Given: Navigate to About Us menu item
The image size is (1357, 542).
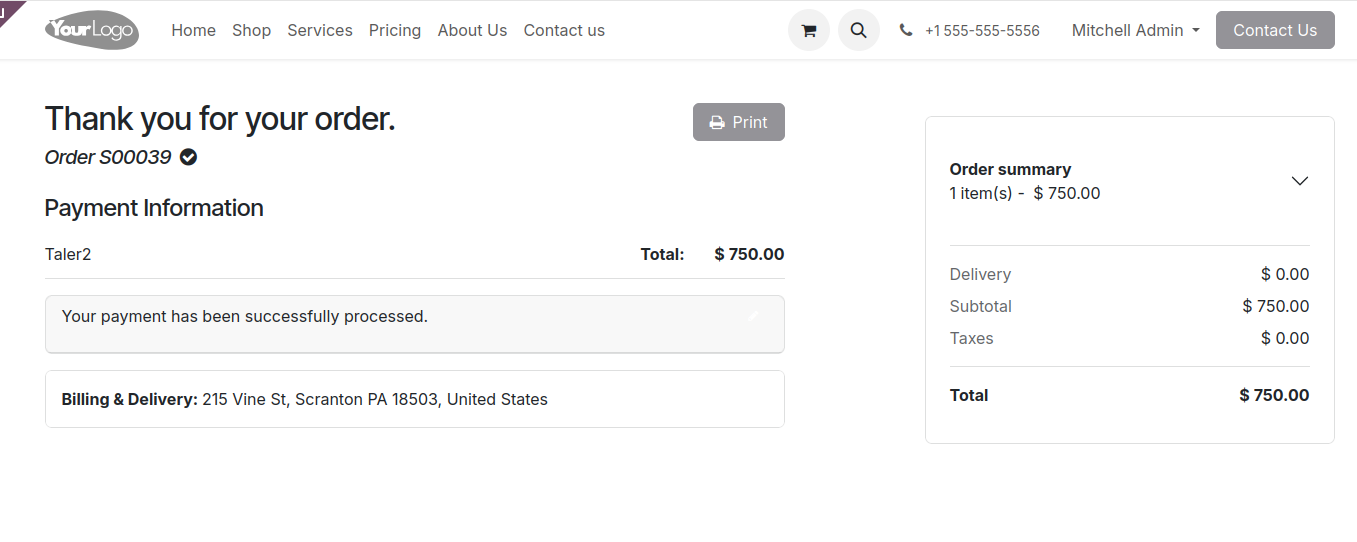Looking at the screenshot, I should (x=472, y=30).
